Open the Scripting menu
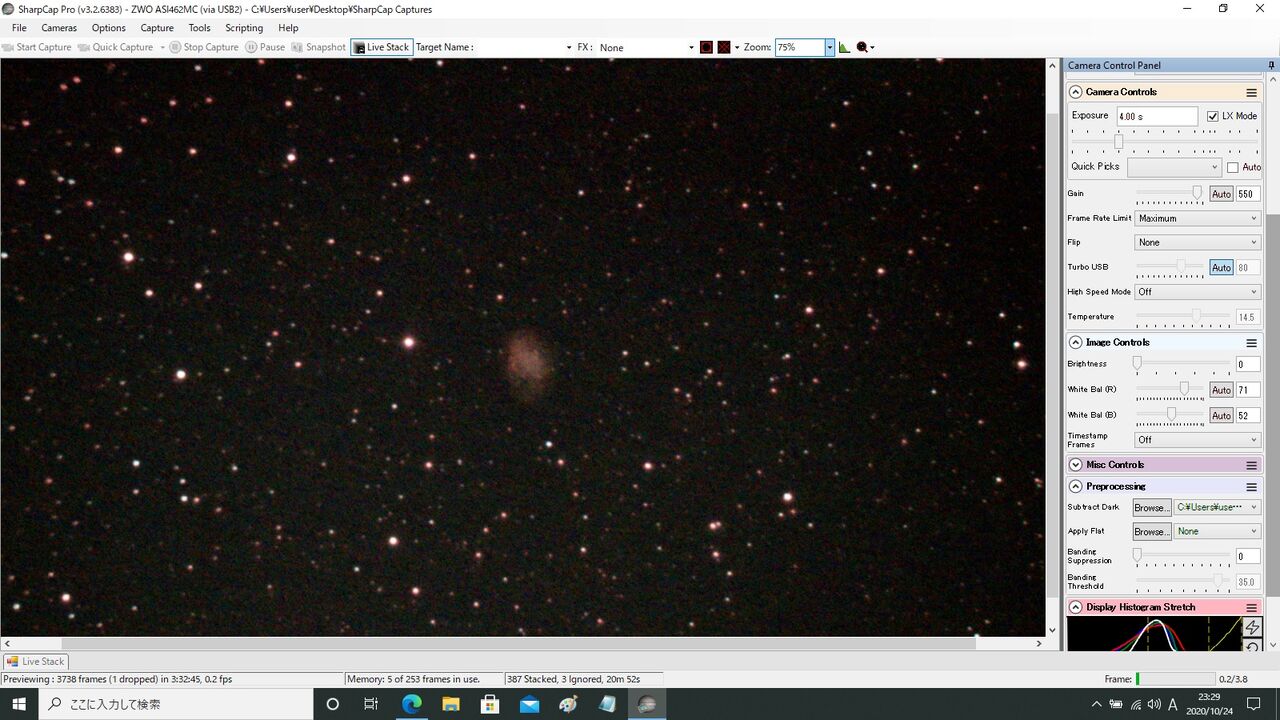The height and width of the screenshot is (720, 1280). coord(244,28)
